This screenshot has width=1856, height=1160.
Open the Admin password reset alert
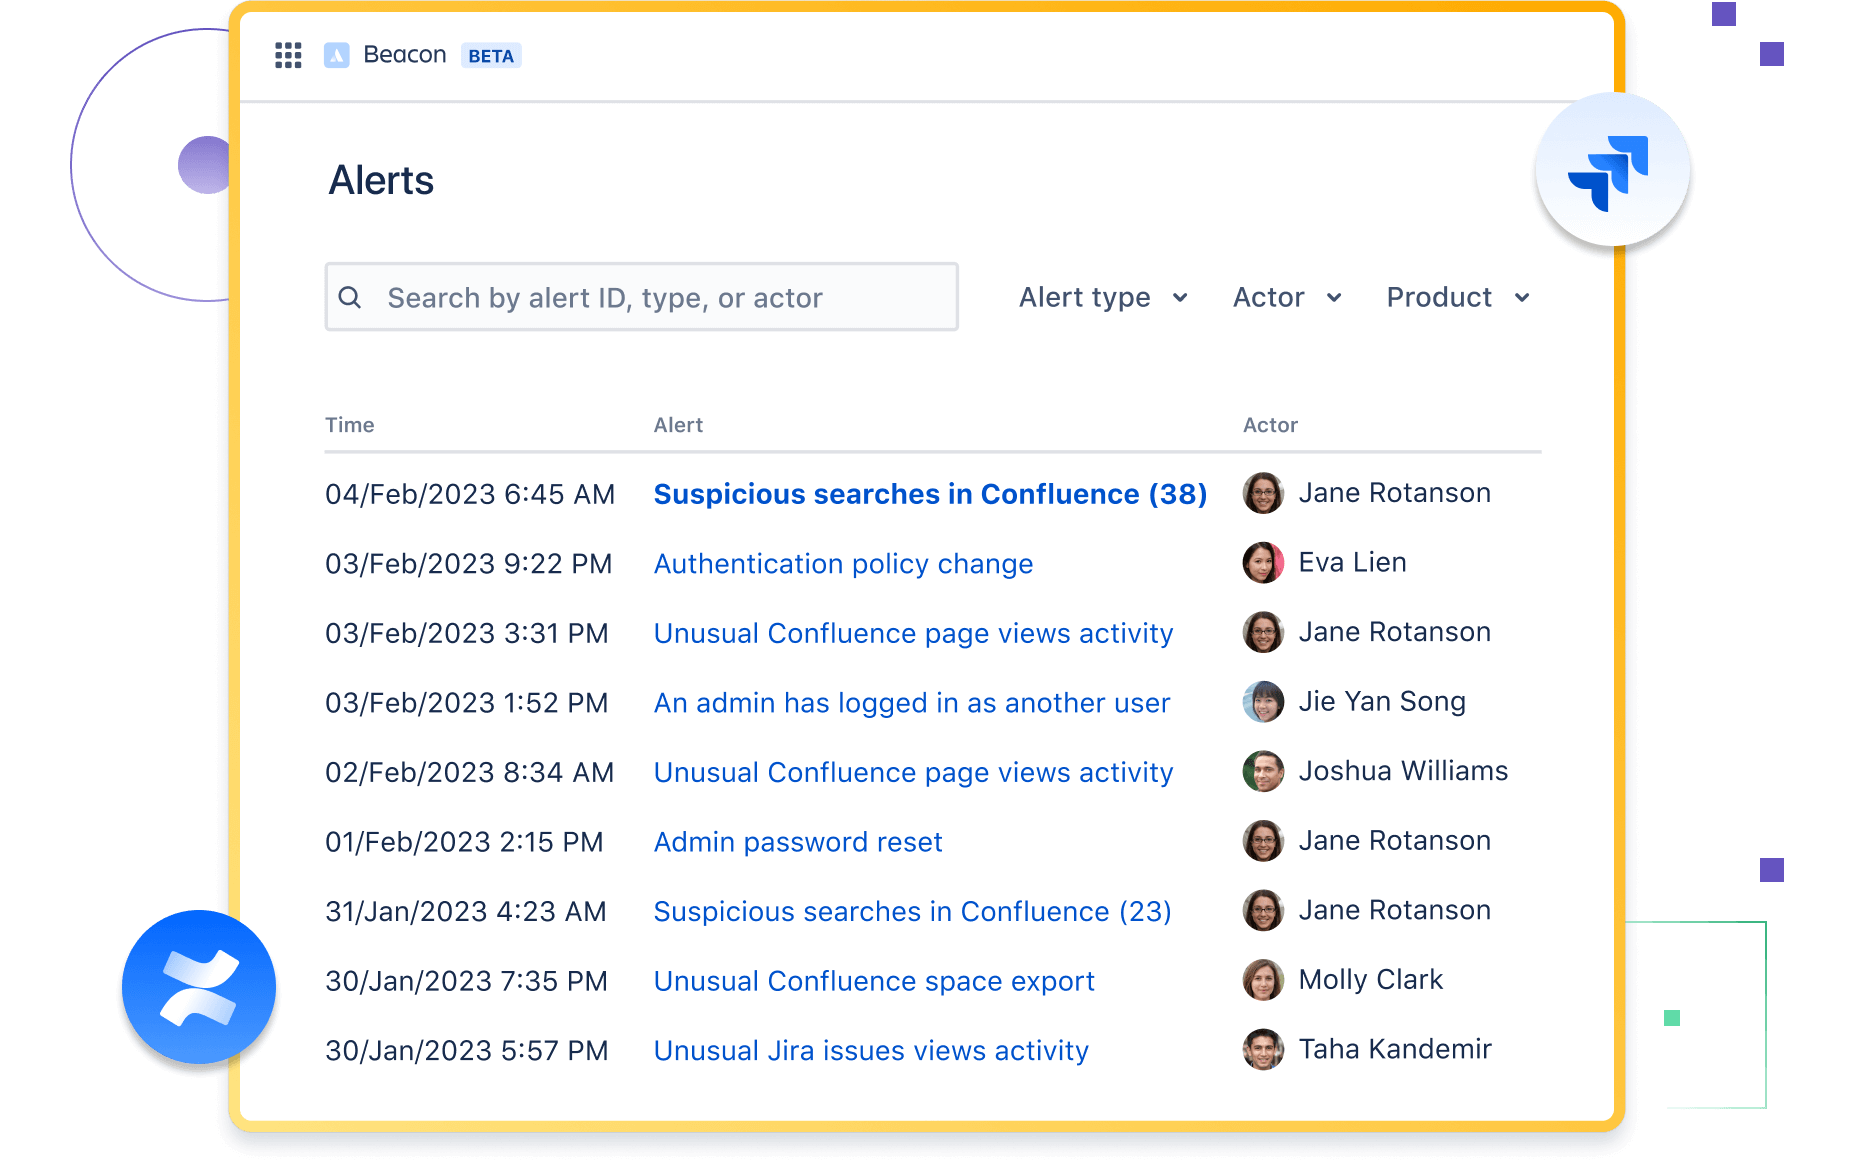(797, 841)
